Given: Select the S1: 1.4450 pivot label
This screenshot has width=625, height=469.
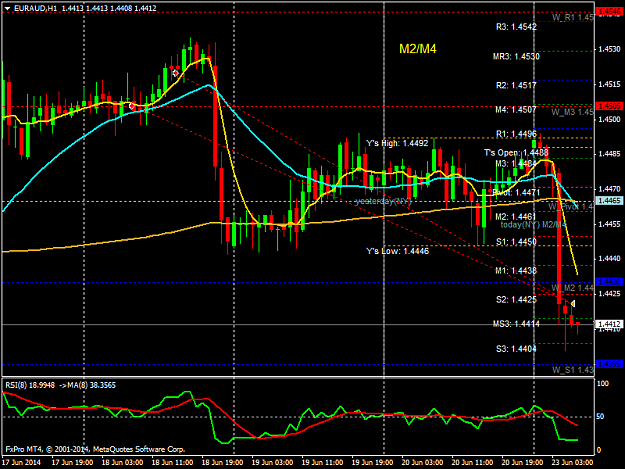Looking at the screenshot, I should pyautogui.click(x=516, y=242).
